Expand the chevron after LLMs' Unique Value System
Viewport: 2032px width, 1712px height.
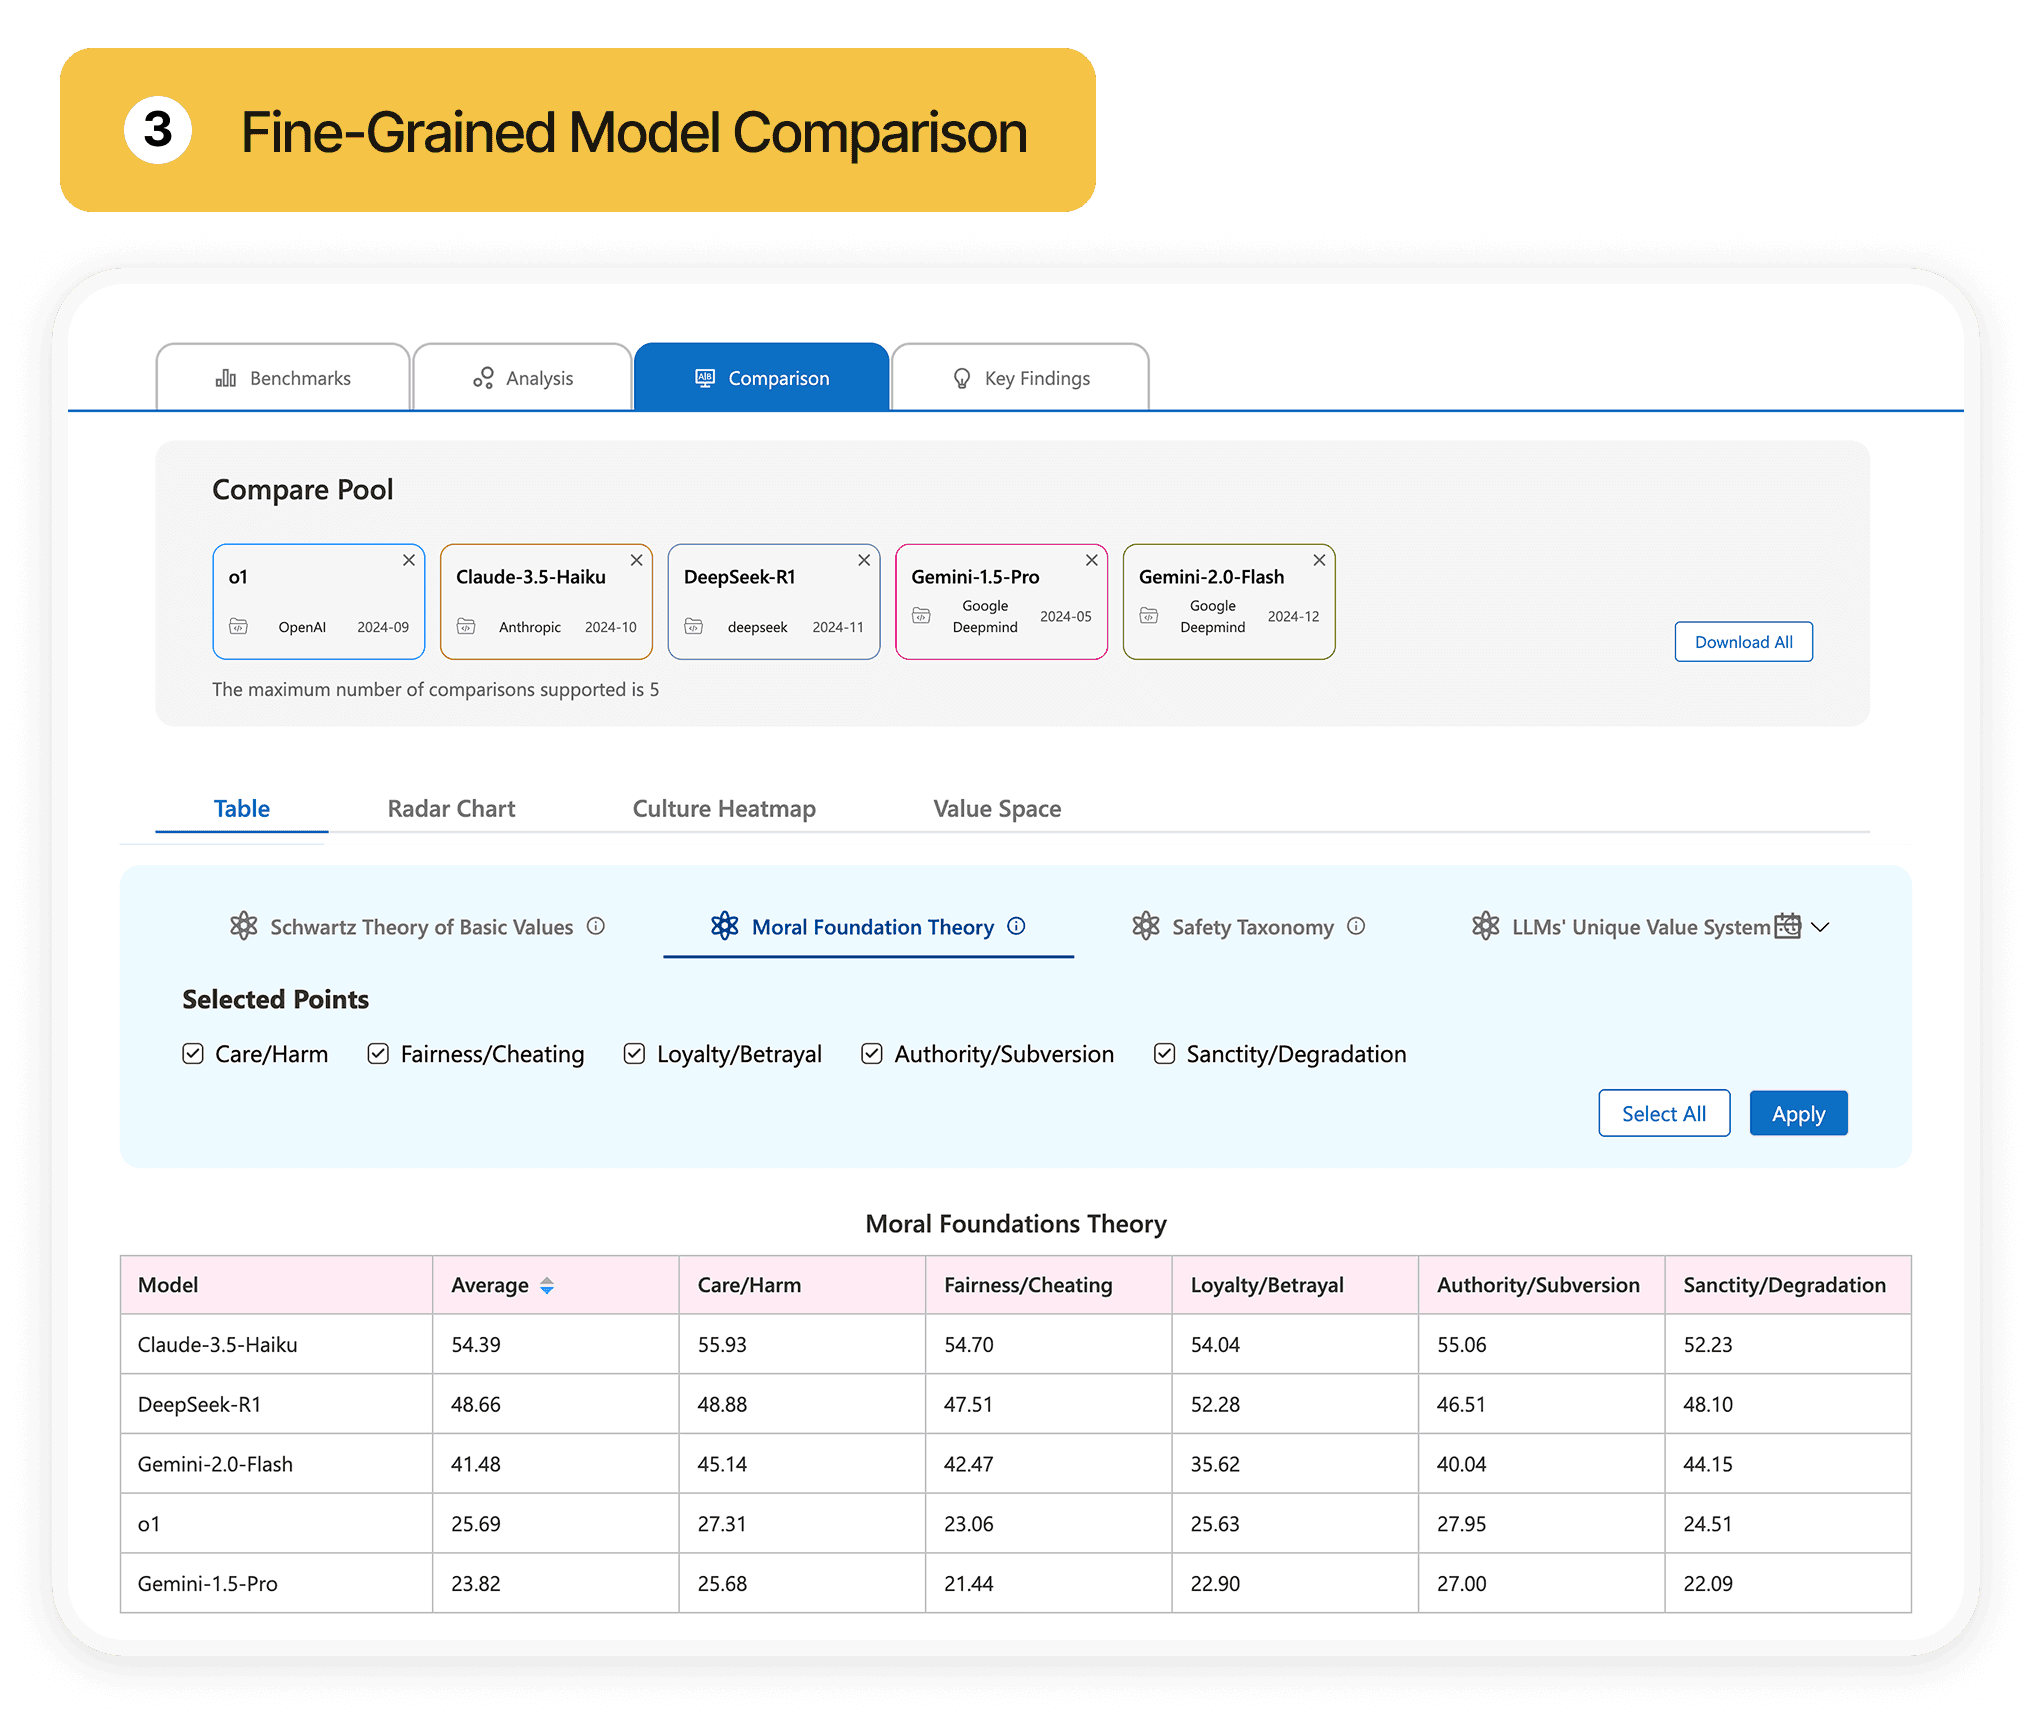pos(1821,927)
